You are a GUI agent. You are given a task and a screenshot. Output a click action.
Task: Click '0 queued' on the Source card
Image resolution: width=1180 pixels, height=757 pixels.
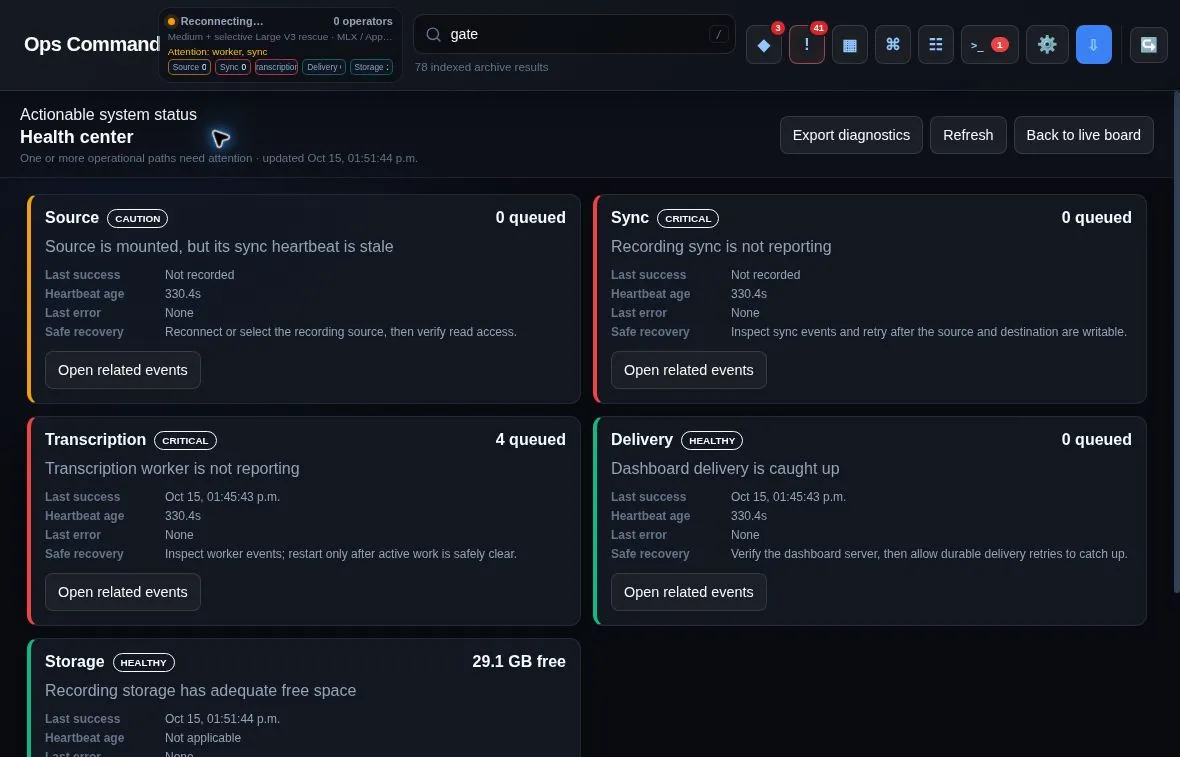point(531,217)
